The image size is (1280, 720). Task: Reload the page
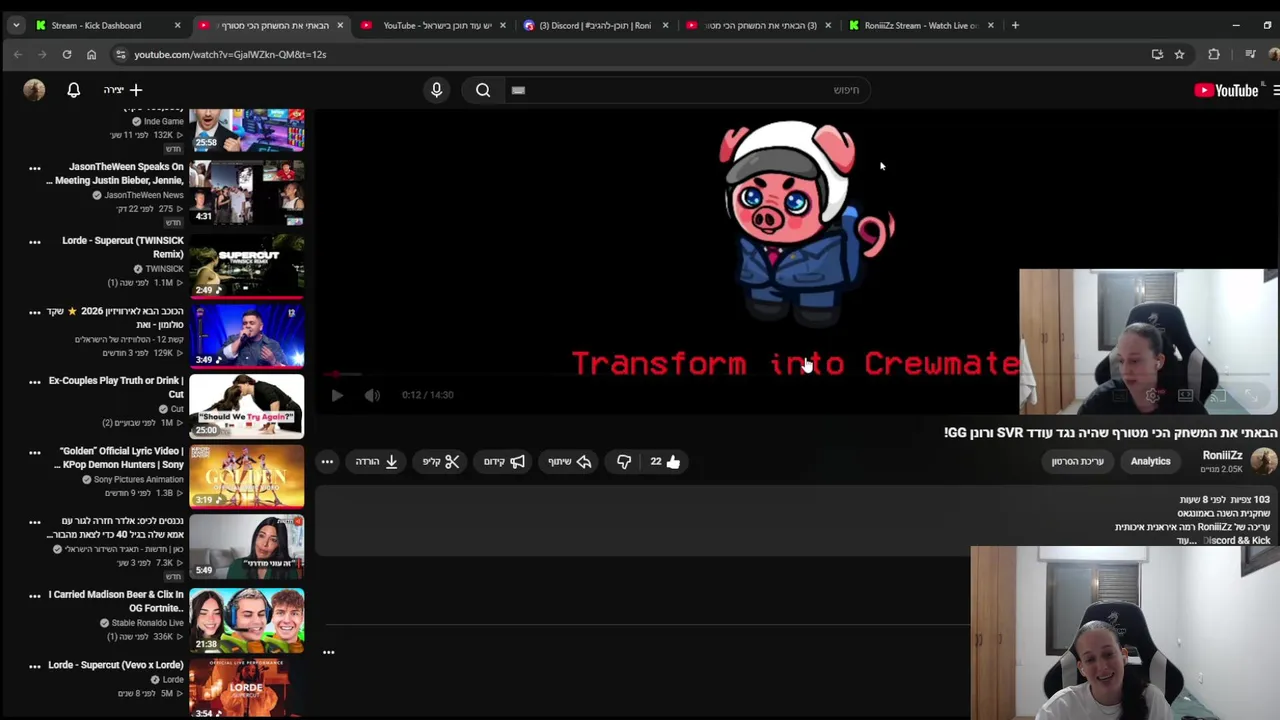pos(67,54)
